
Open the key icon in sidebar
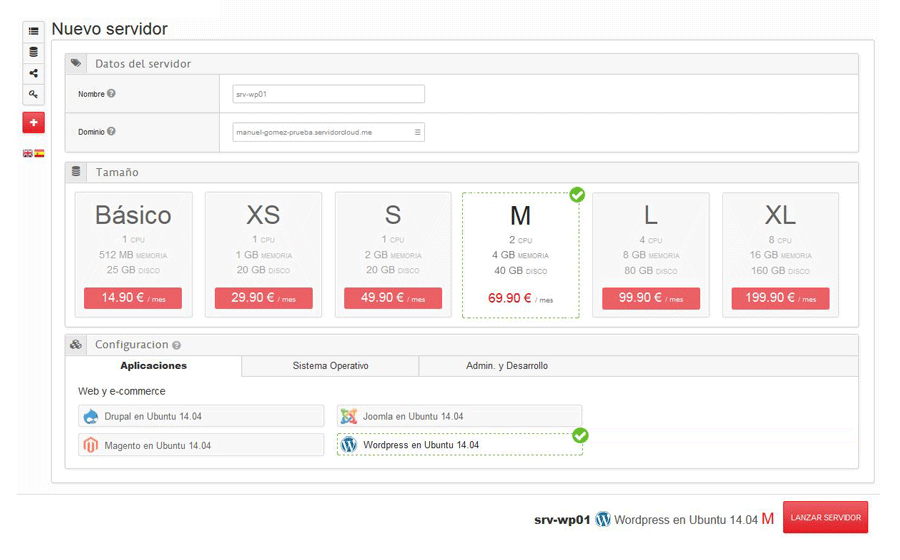(x=33, y=94)
